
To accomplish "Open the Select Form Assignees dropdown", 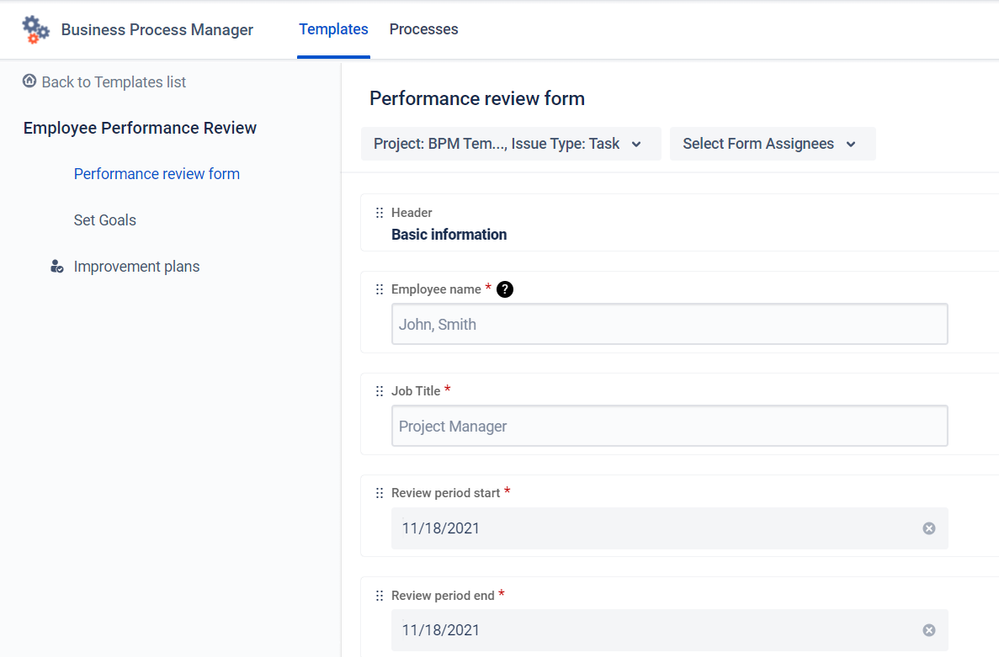I will [x=772, y=143].
